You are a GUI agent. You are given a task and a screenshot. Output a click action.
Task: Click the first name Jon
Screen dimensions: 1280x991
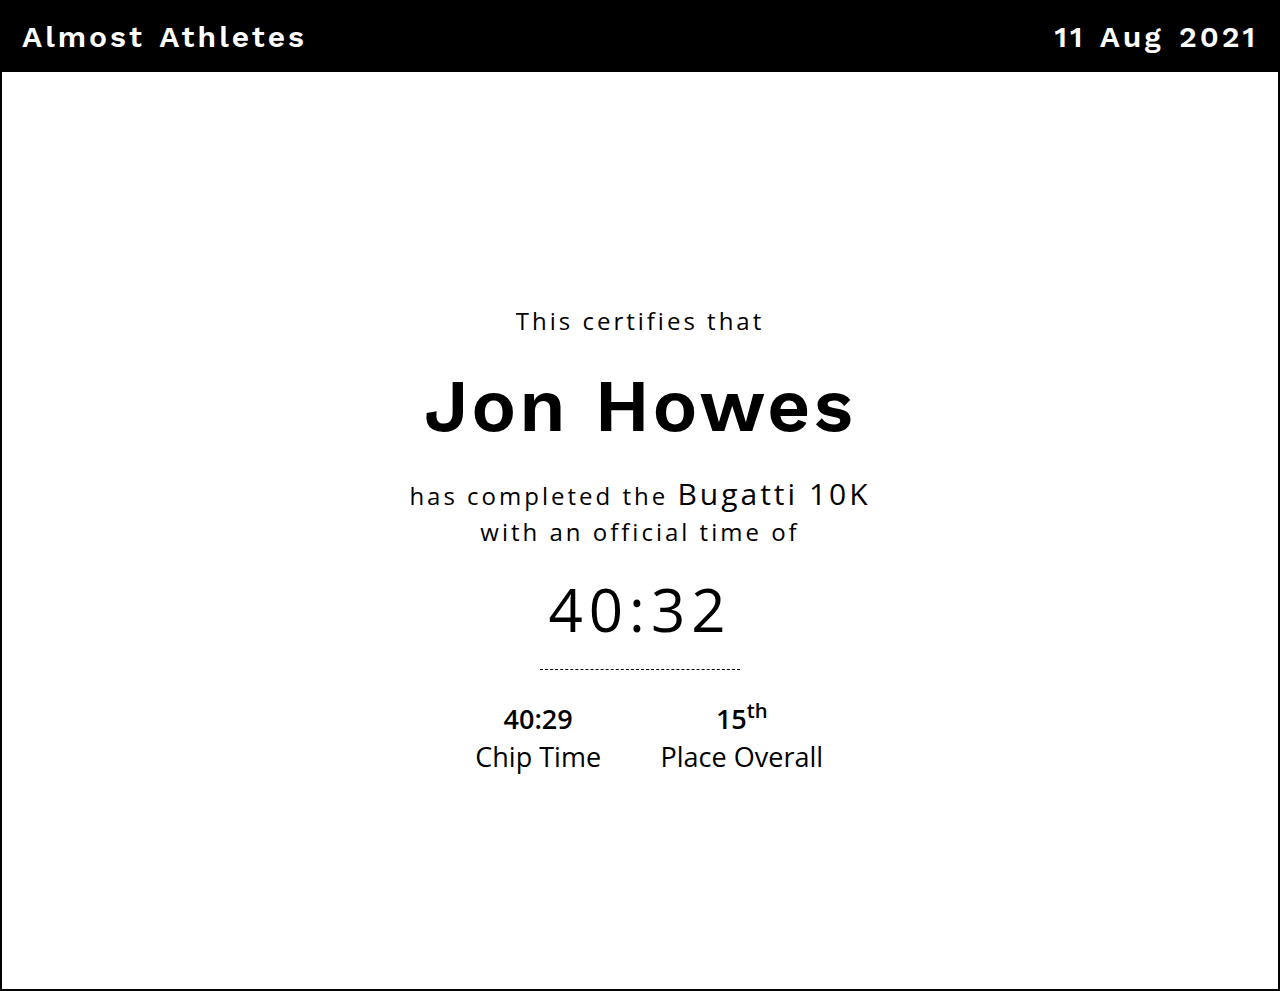(x=495, y=408)
